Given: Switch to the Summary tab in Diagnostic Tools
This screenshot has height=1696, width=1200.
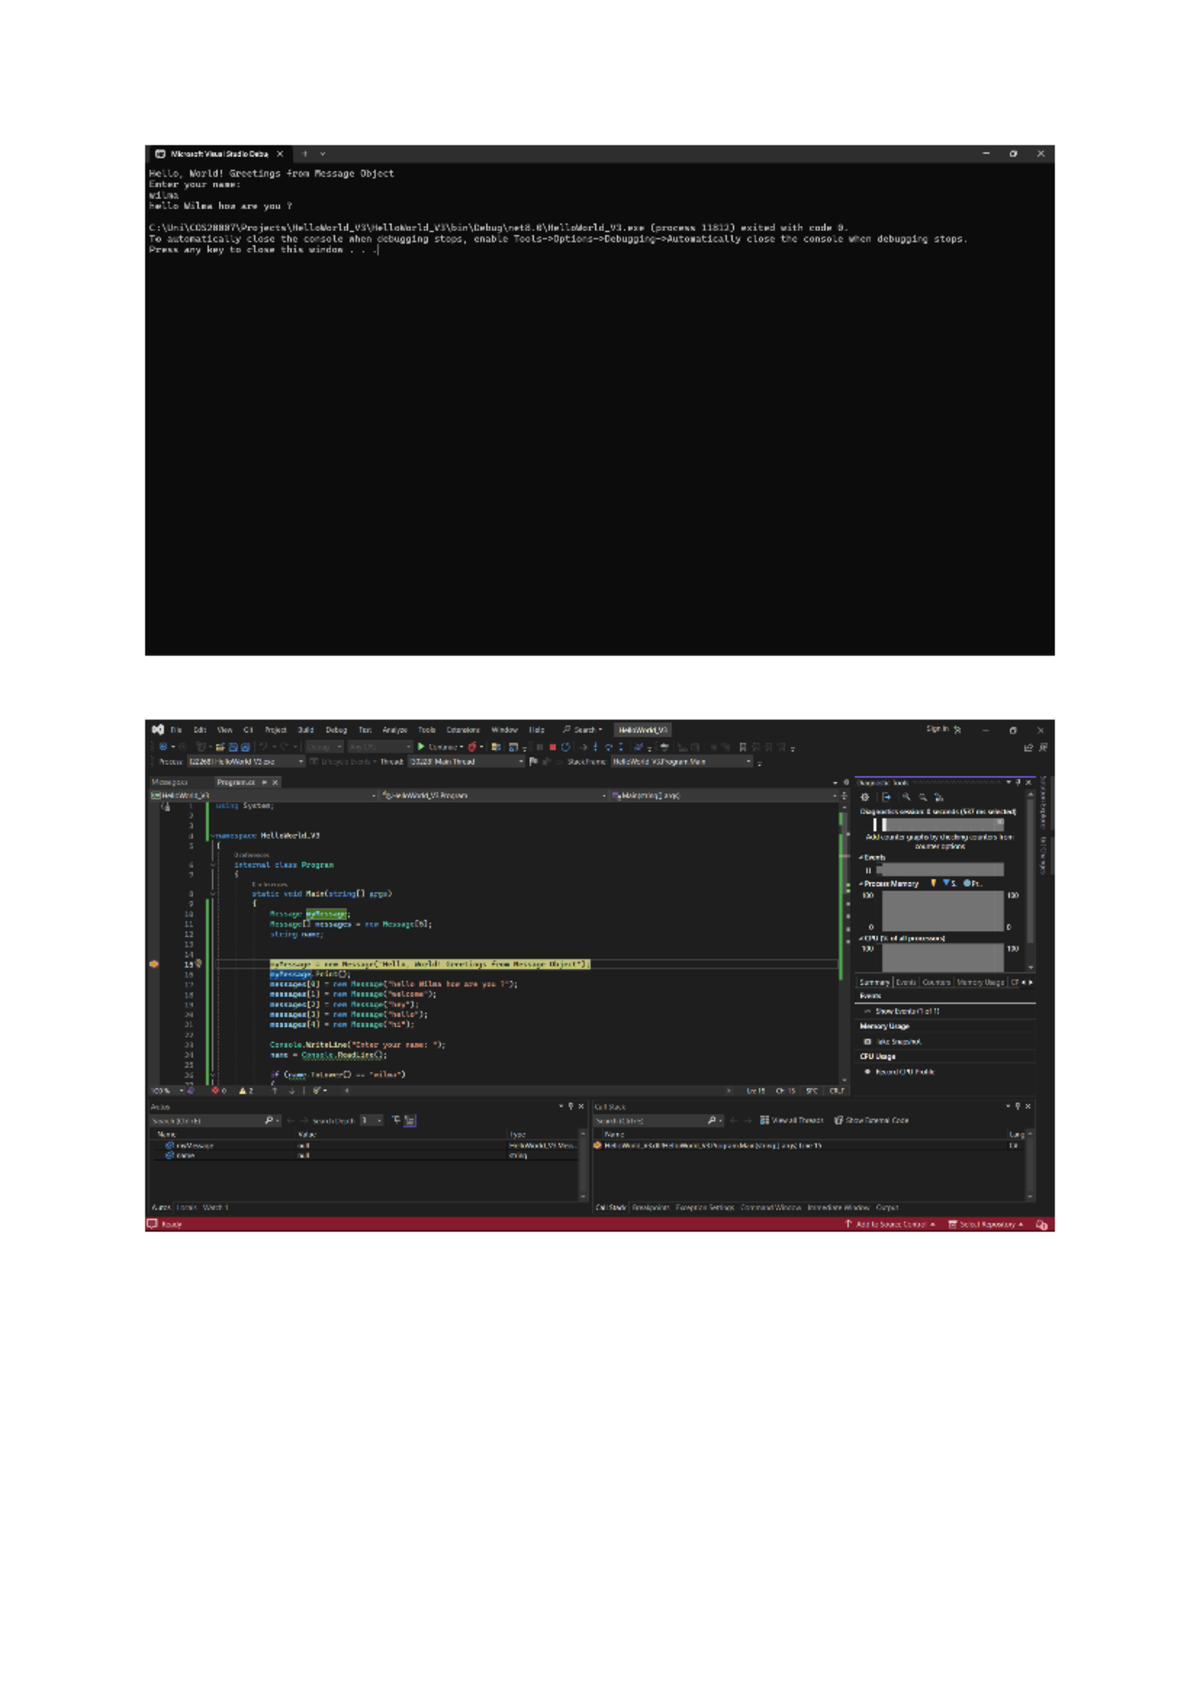Looking at the screenshot, I should tap(875, 982).
